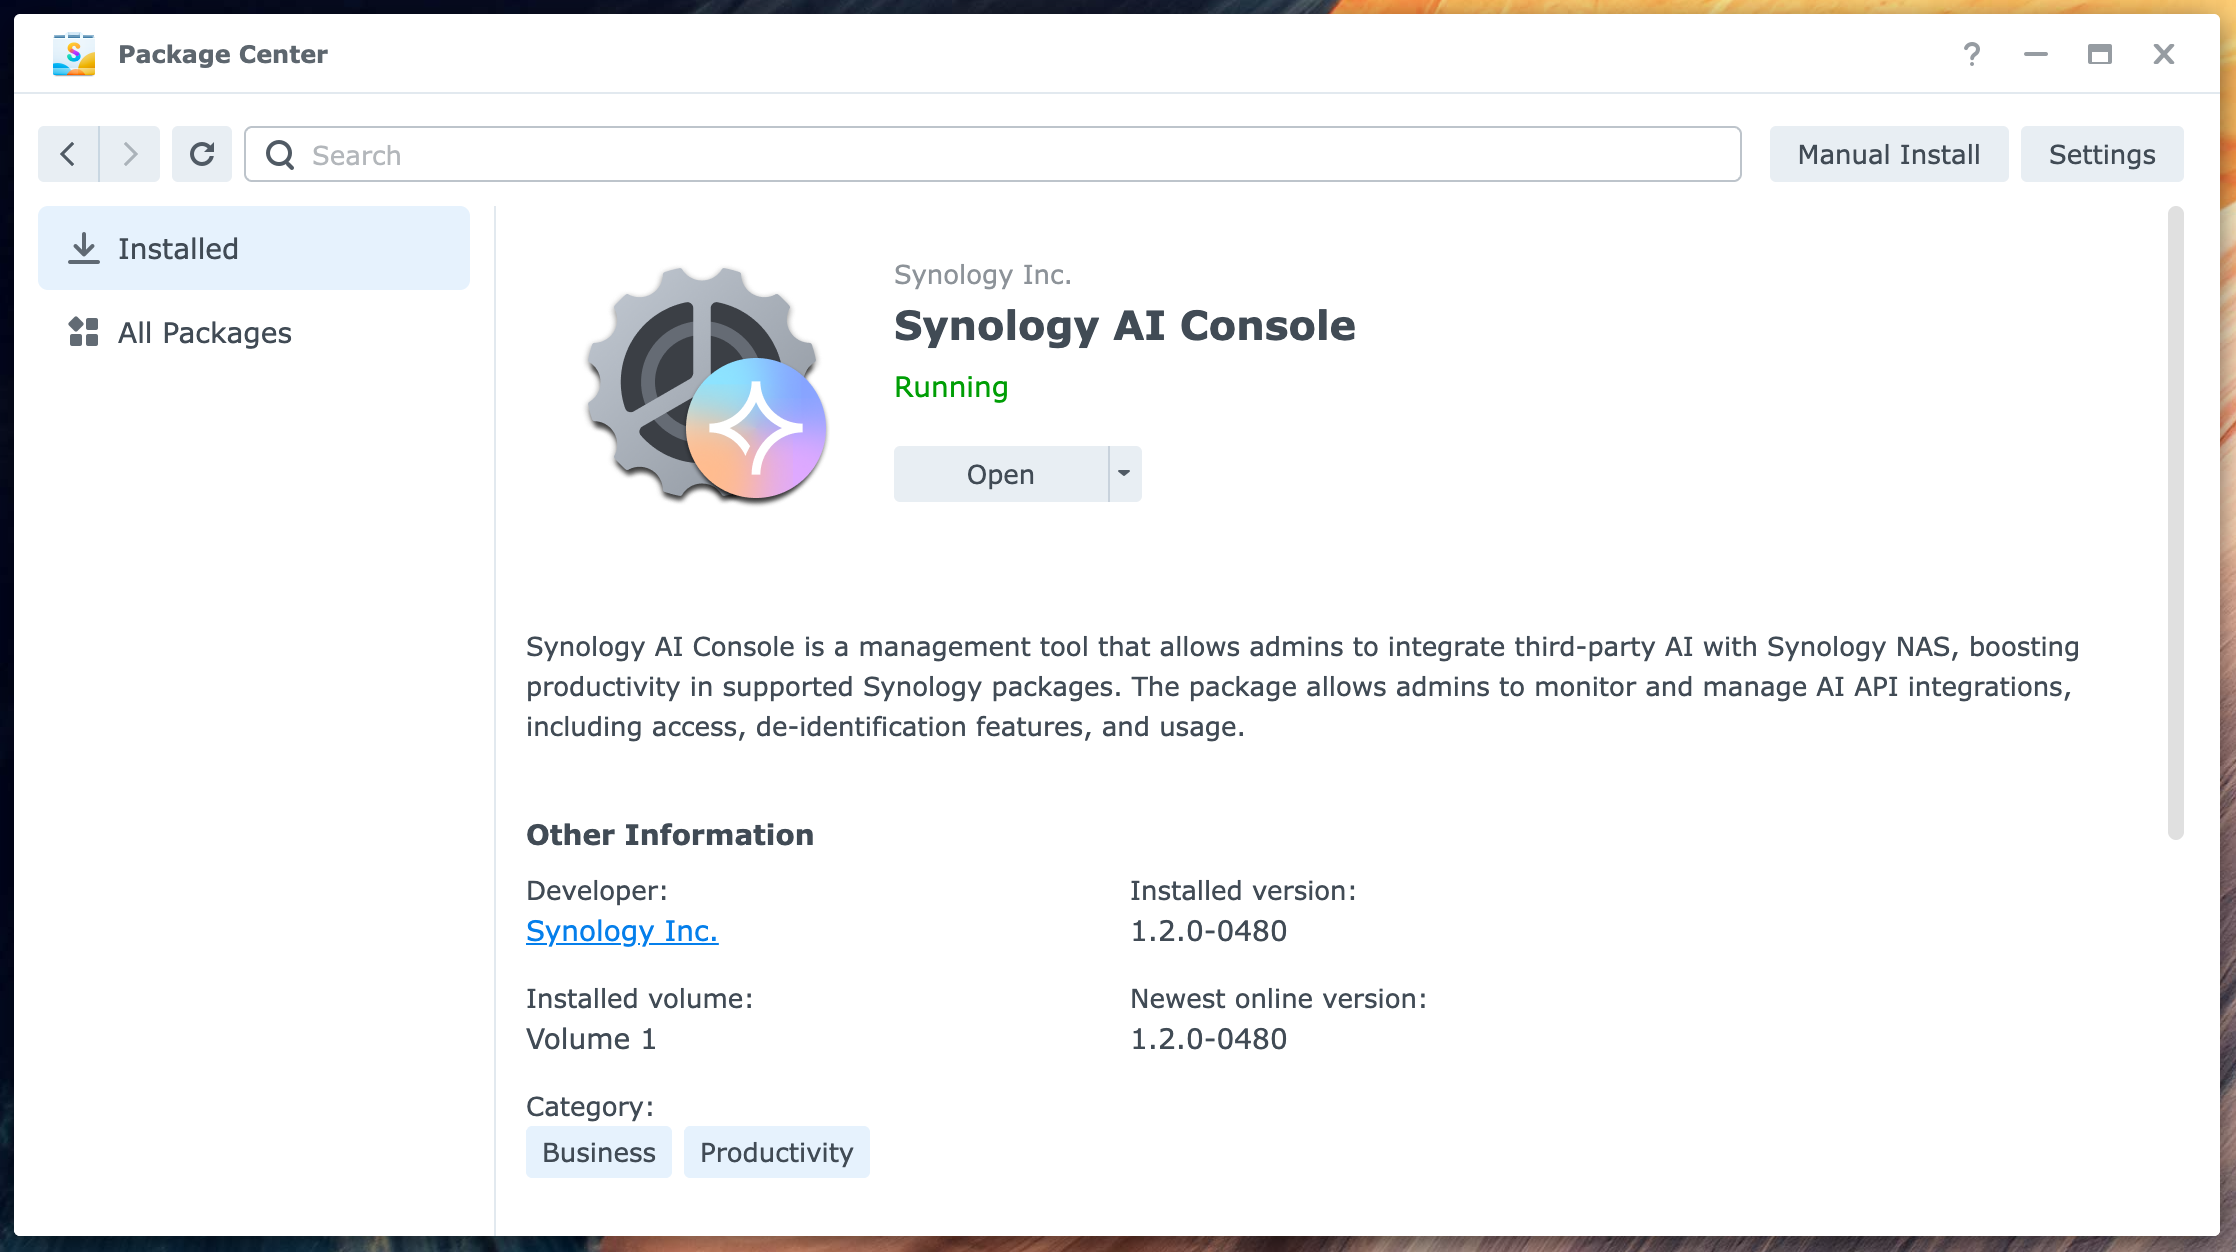Image resolution: width=2236 pixels, height=1252 pixels.
Task: Filter packages by Business category
Action: (598, 1151)
